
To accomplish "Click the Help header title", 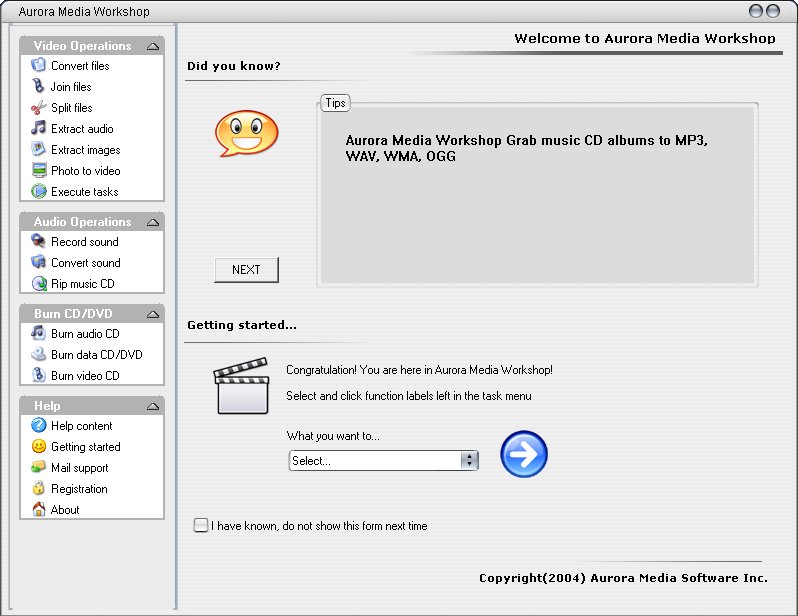I will (47, 406).
